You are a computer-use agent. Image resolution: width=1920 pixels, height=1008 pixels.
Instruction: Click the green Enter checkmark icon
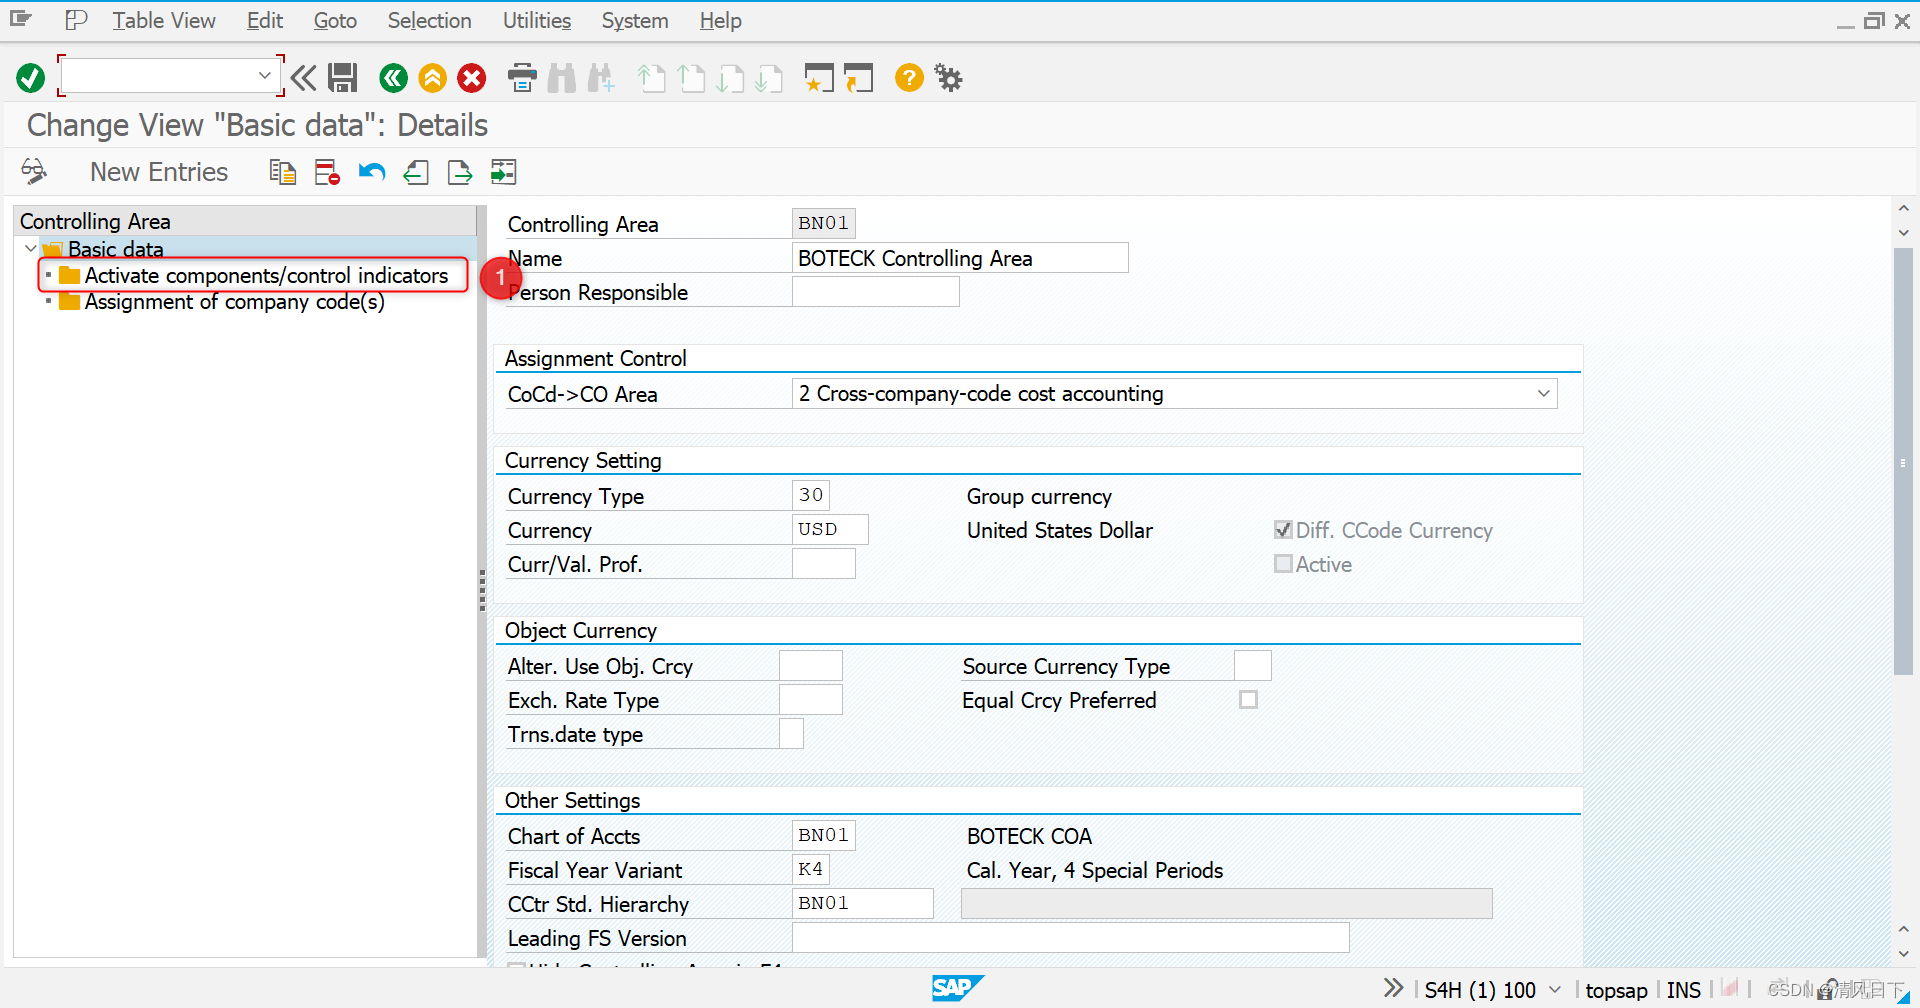point(31,78)
